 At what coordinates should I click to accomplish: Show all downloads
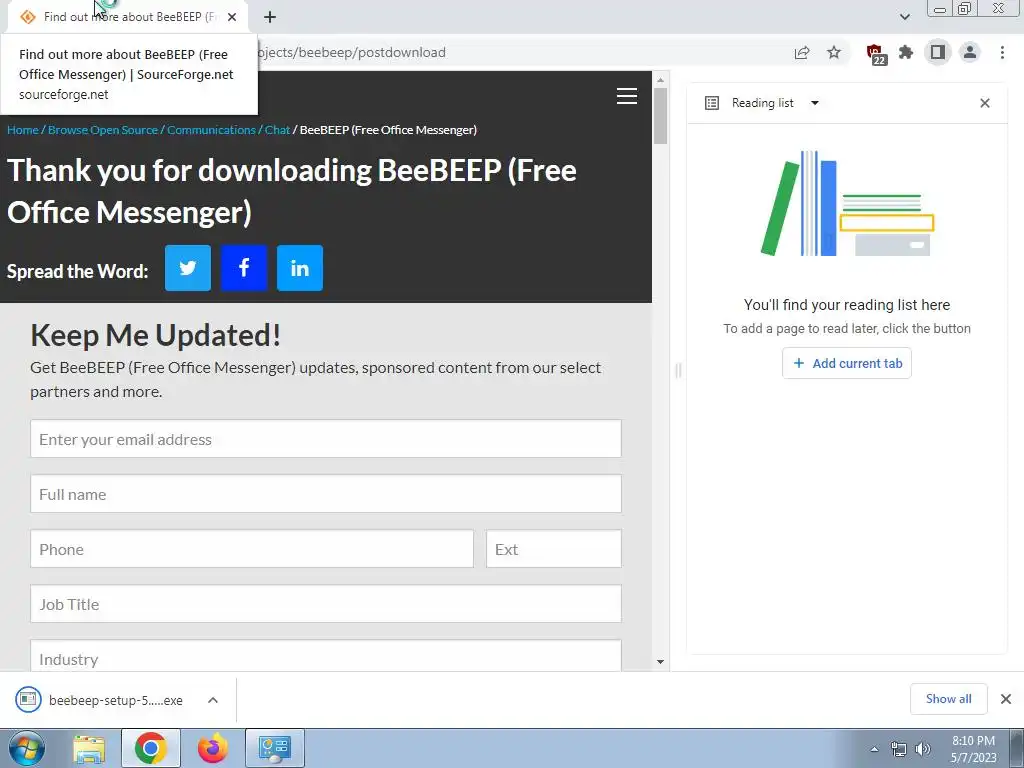[x=948, y=699]
